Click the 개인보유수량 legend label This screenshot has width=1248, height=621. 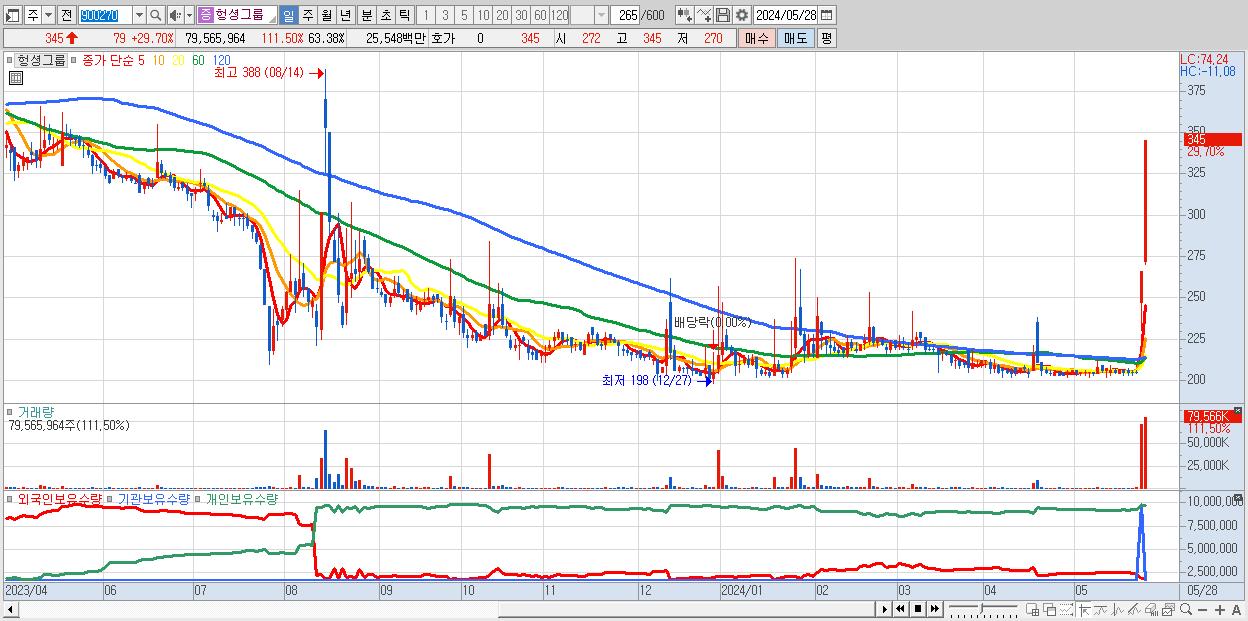241,498
